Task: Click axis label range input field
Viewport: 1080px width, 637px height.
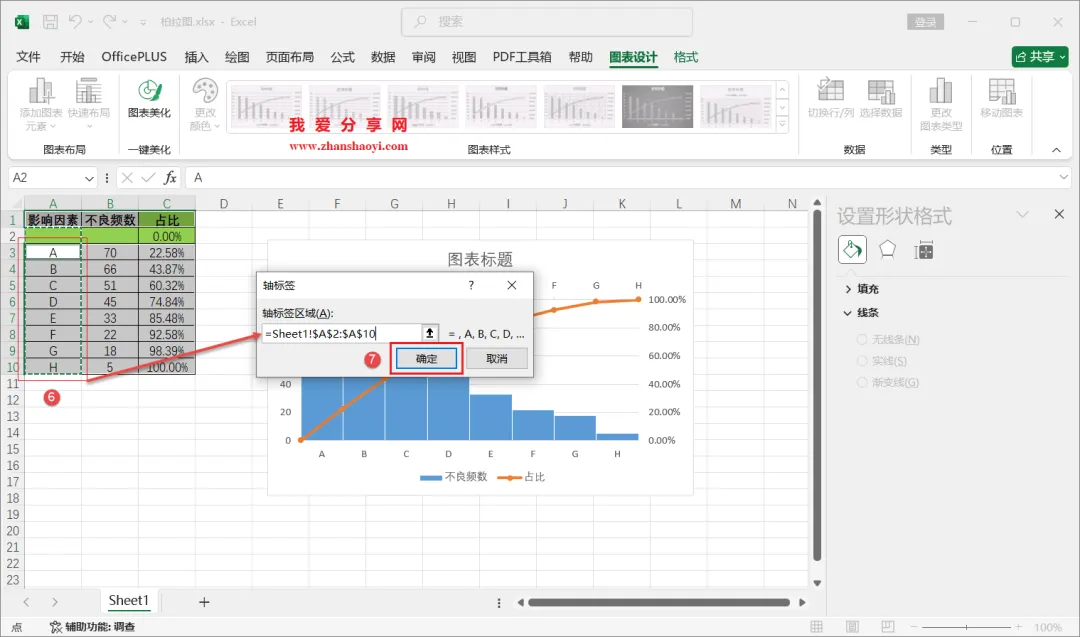Action: pyautogui.click(x=342, y=333)
